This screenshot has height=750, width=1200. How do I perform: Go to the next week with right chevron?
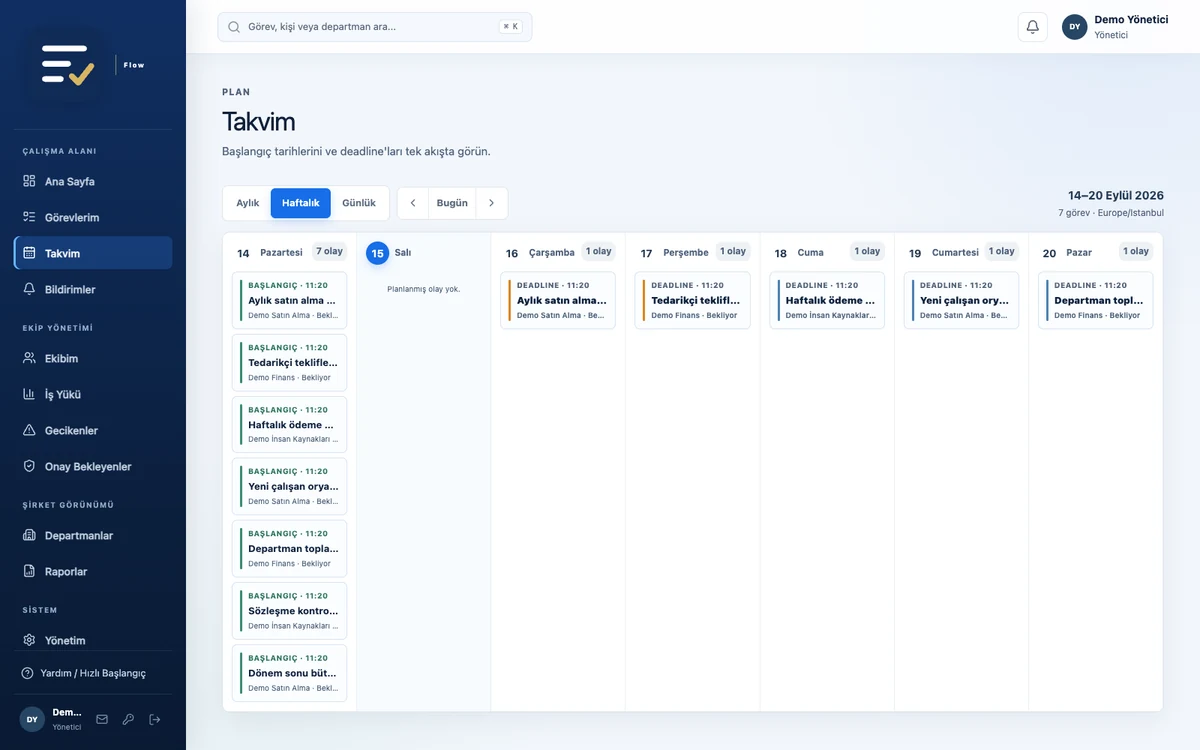pyautogui.click(x=491, y=203)
